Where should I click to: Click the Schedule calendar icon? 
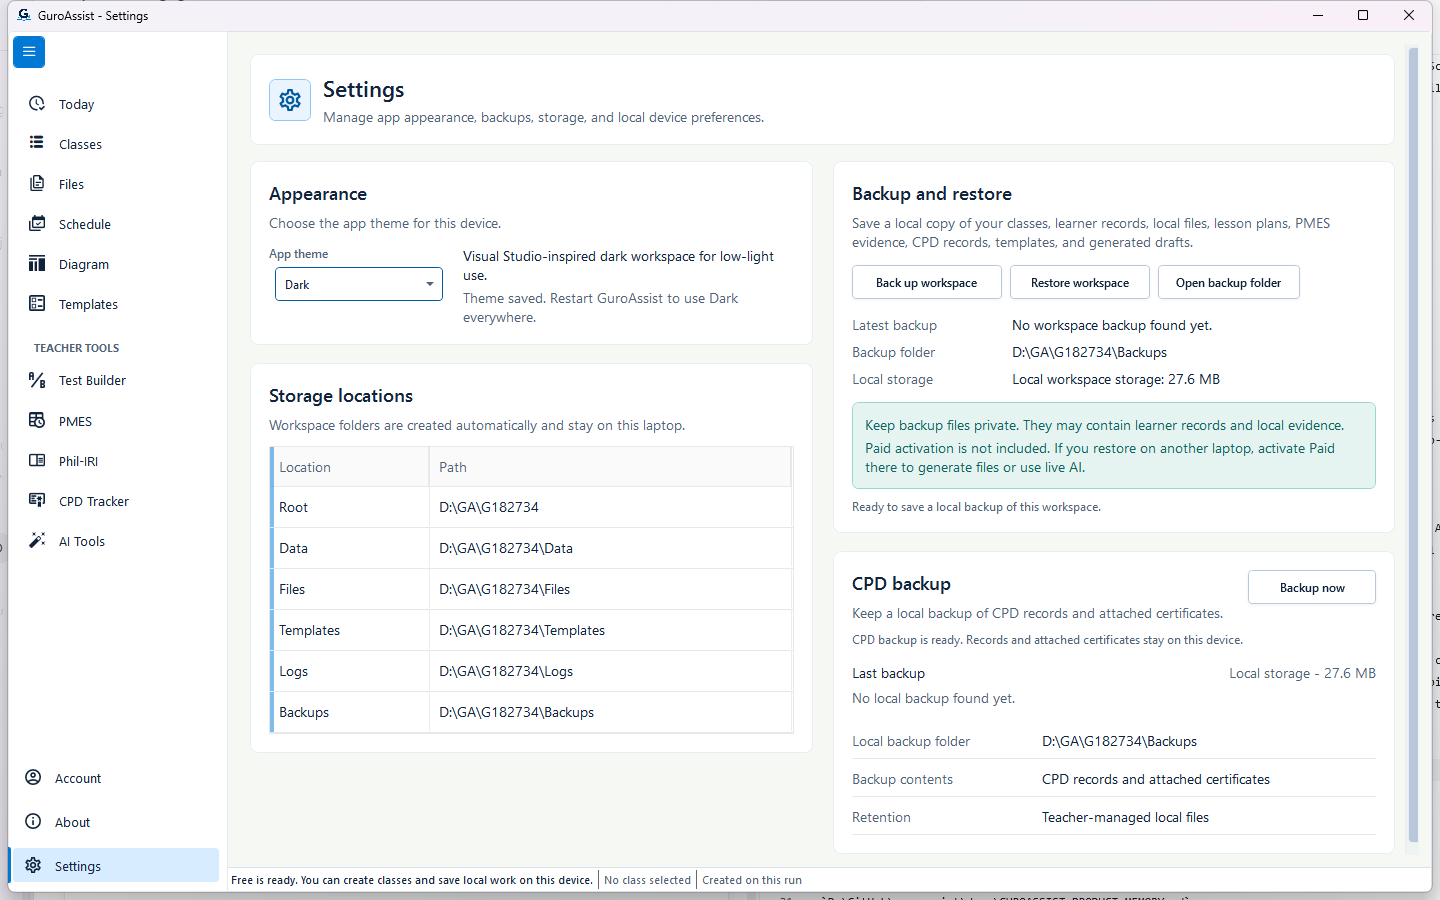37,224
